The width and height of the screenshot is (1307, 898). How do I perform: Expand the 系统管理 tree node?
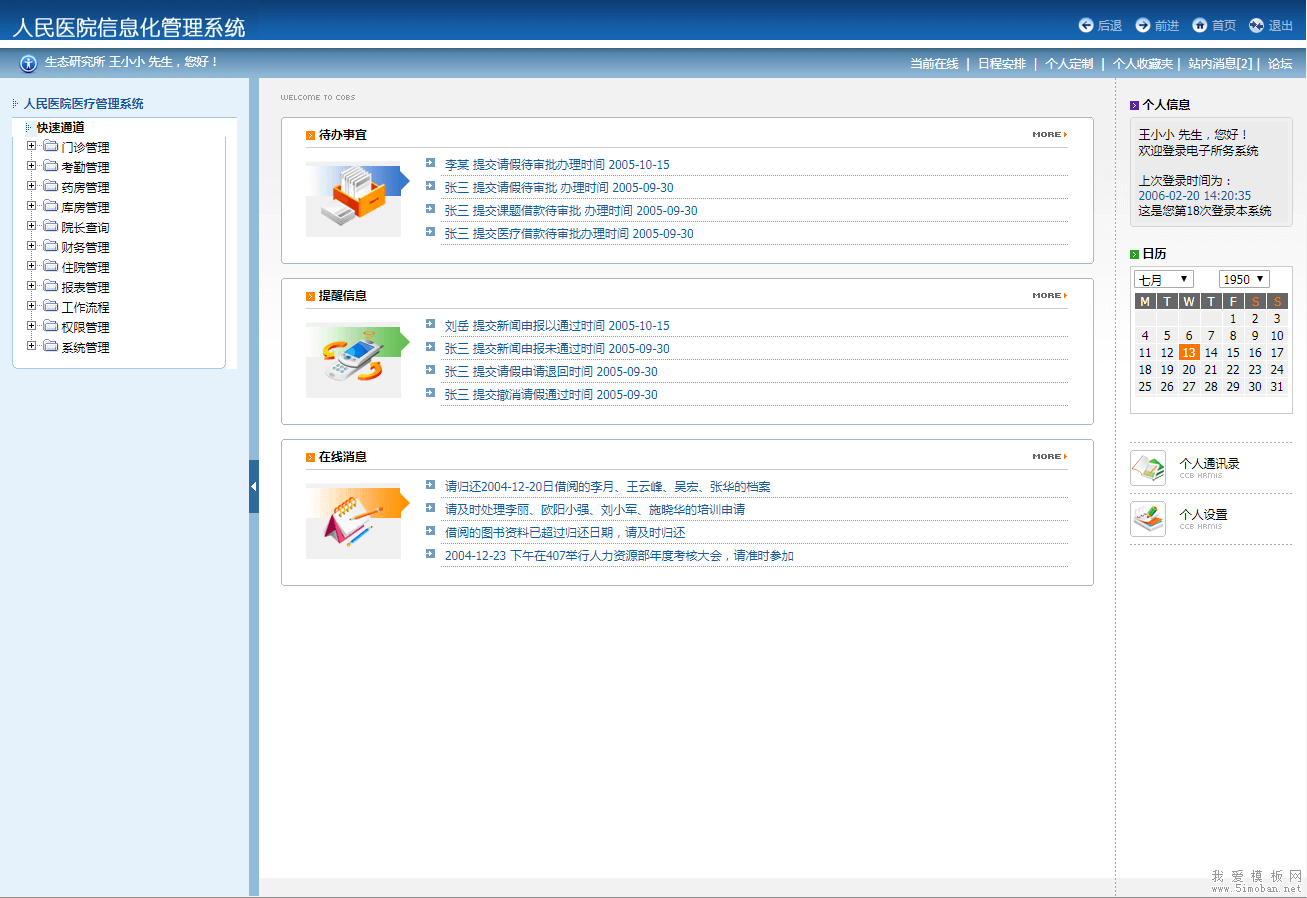point(32,346)
